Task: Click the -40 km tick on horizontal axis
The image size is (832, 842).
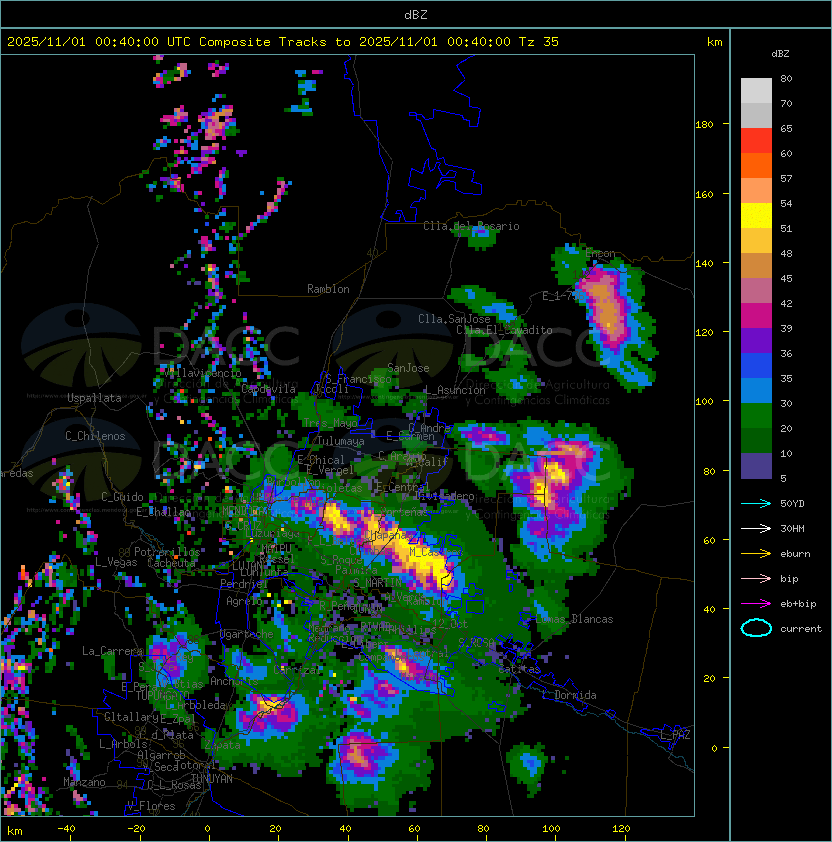Action: pyautogui.click(x=66, y=829)
